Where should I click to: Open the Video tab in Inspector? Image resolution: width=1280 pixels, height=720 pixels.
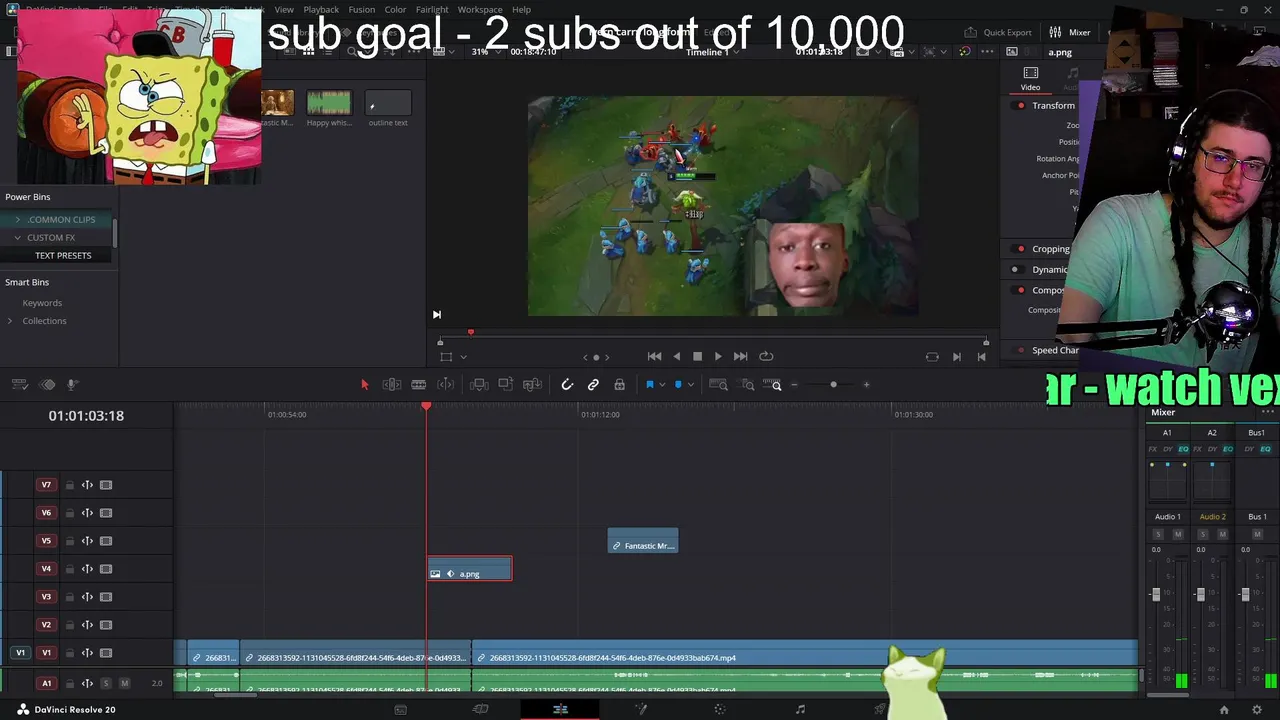pyautogui.click(x=1030, y=79)
